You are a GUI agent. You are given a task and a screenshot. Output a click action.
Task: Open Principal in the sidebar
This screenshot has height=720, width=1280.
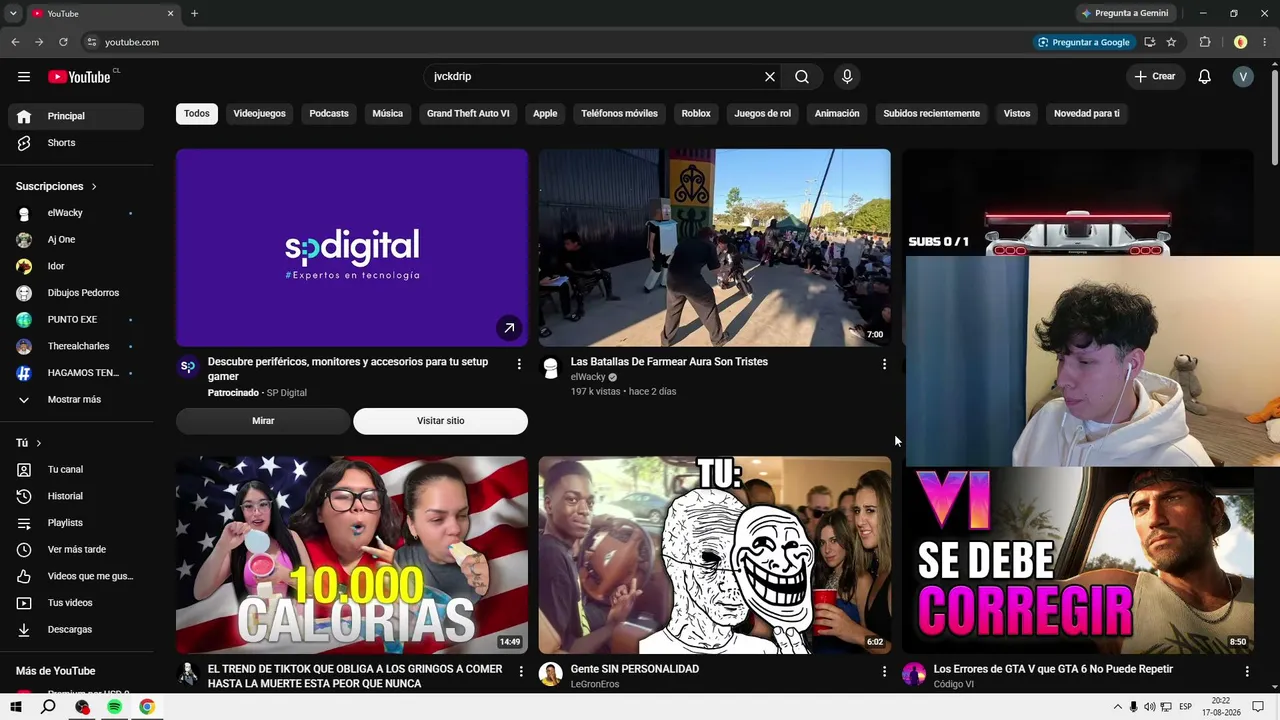(76, 116)
